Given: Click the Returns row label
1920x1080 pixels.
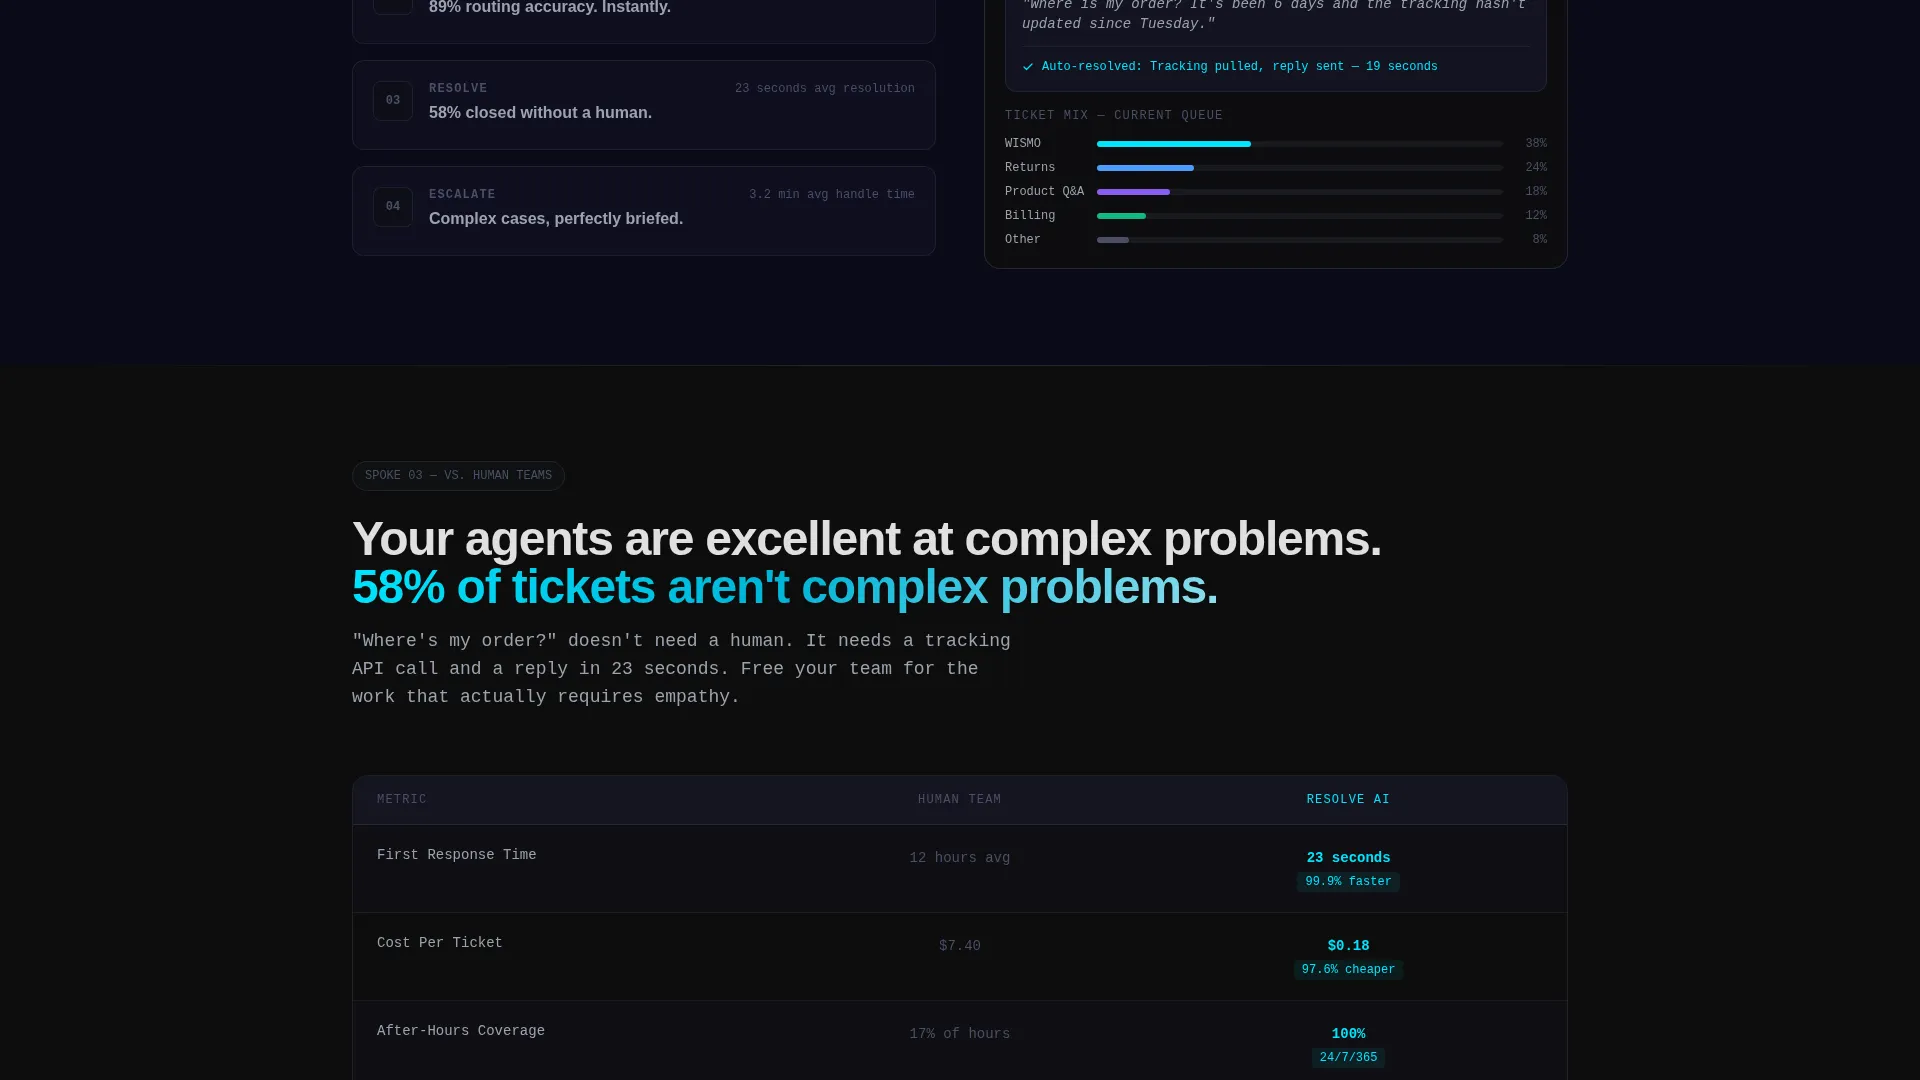Looking at the screenshot, I should [x=1030, y=168].
